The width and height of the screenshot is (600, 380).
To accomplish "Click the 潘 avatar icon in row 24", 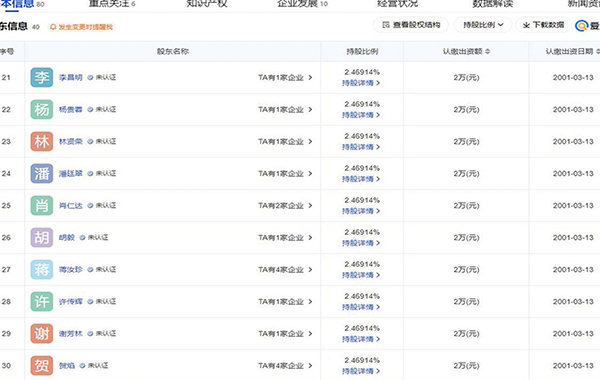I will [42, 173].
